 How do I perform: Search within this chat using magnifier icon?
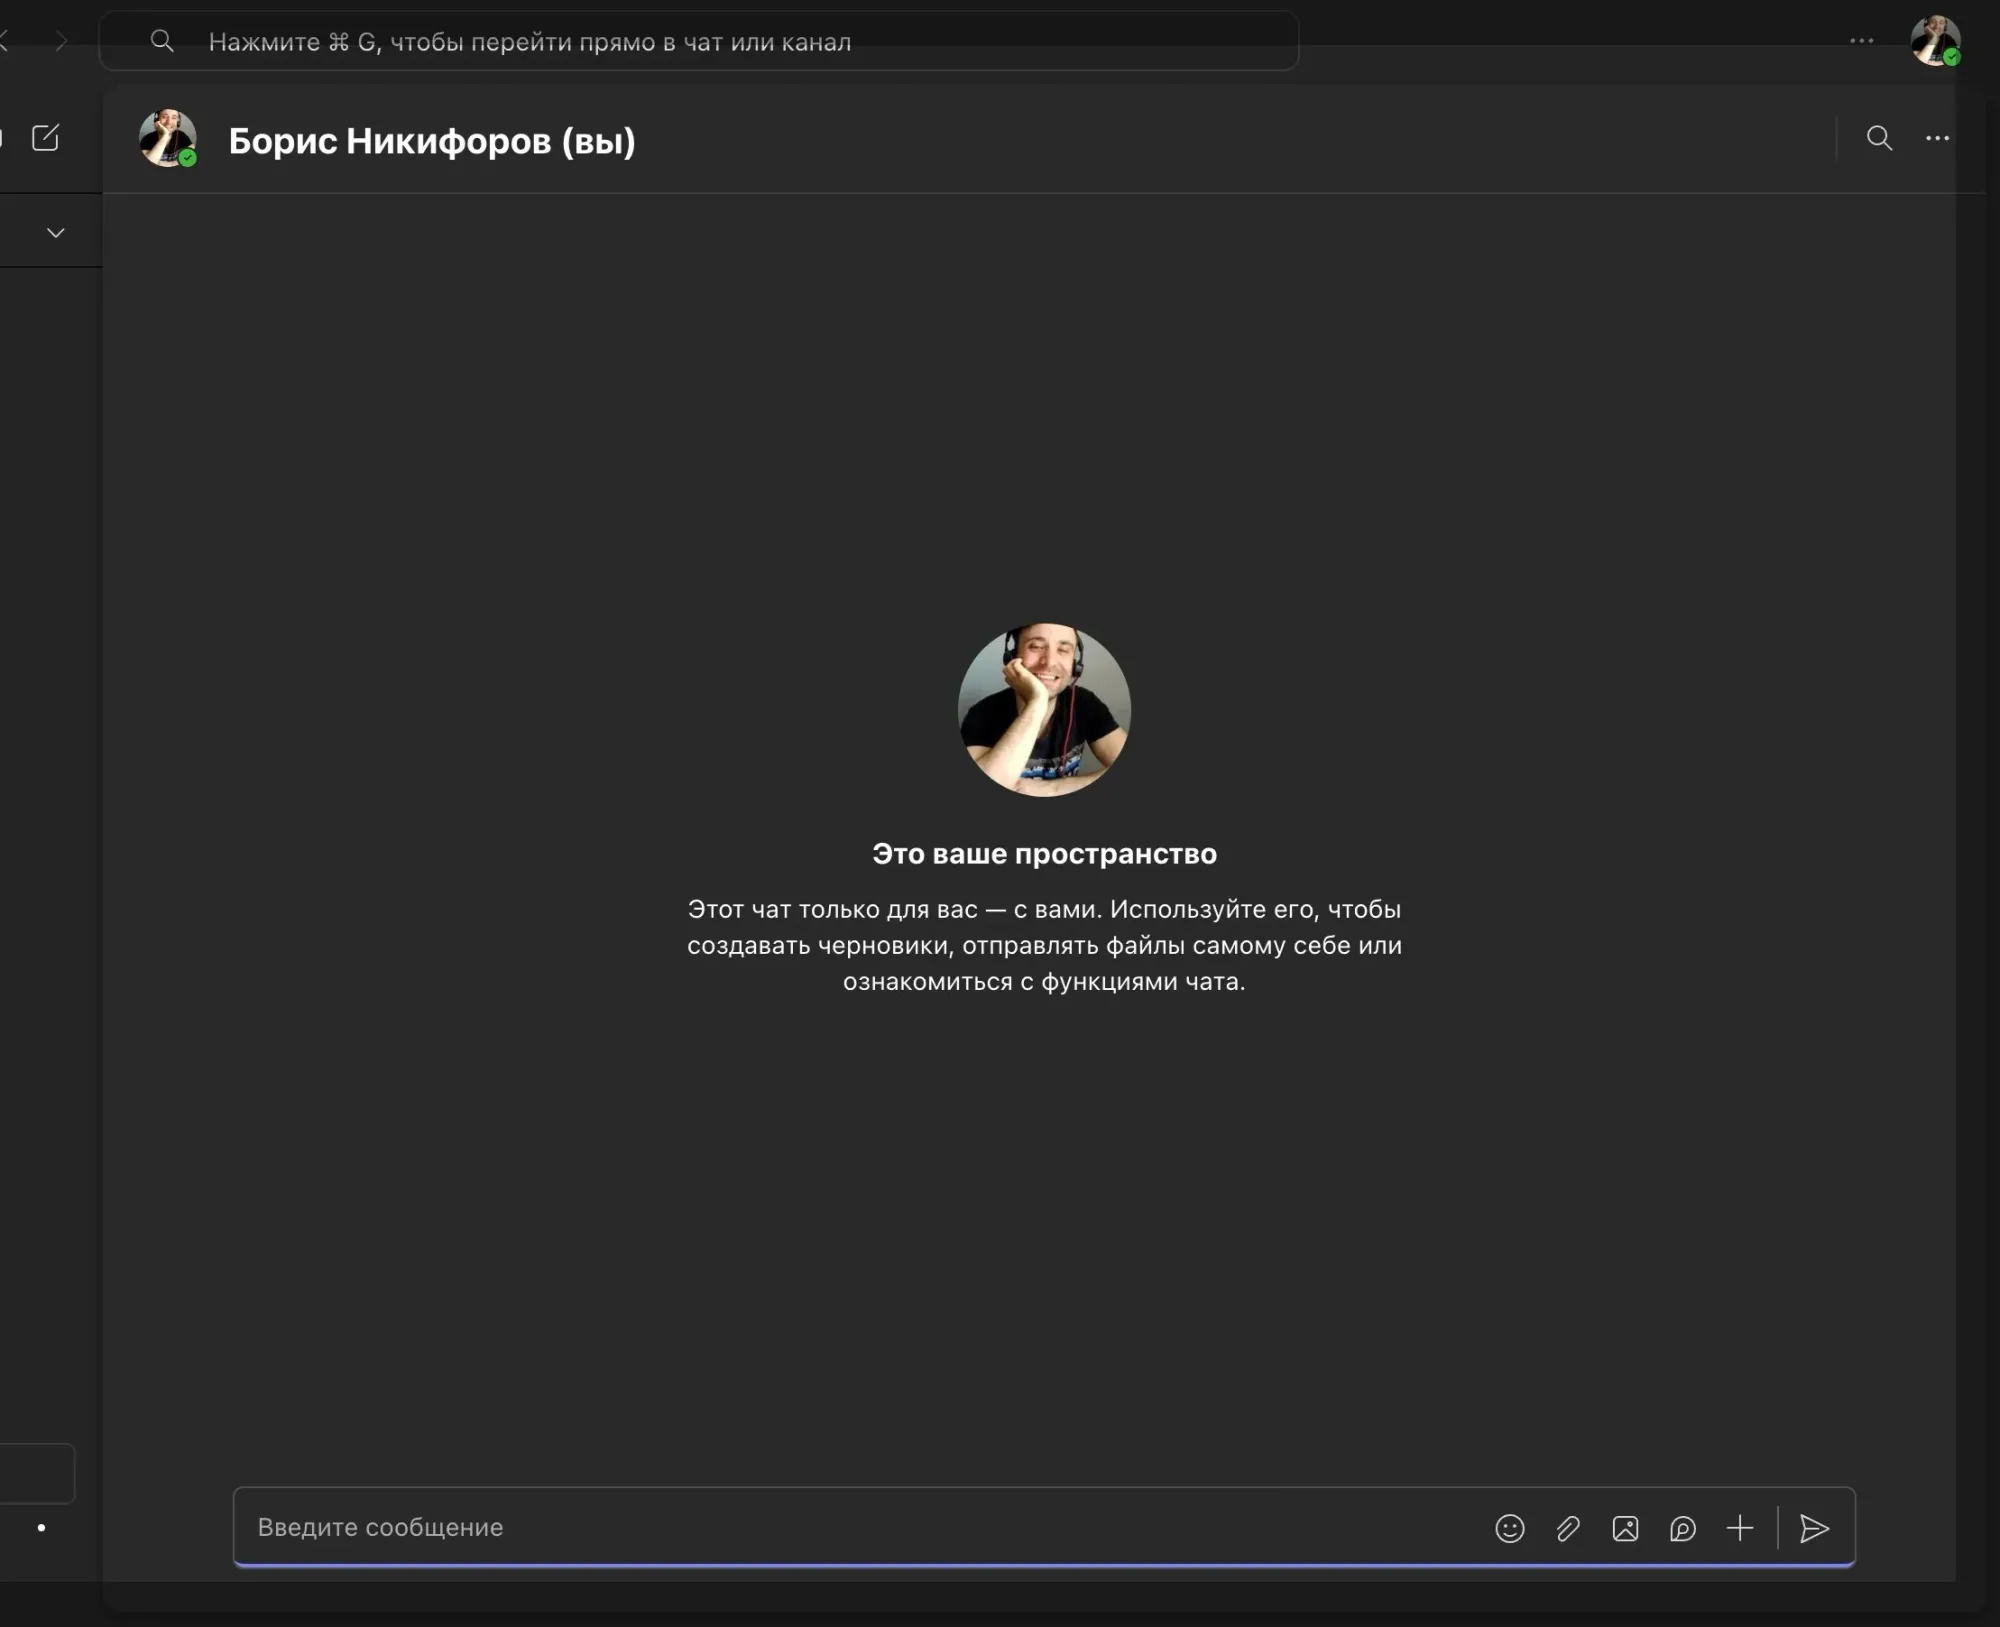coord(1879,138)
